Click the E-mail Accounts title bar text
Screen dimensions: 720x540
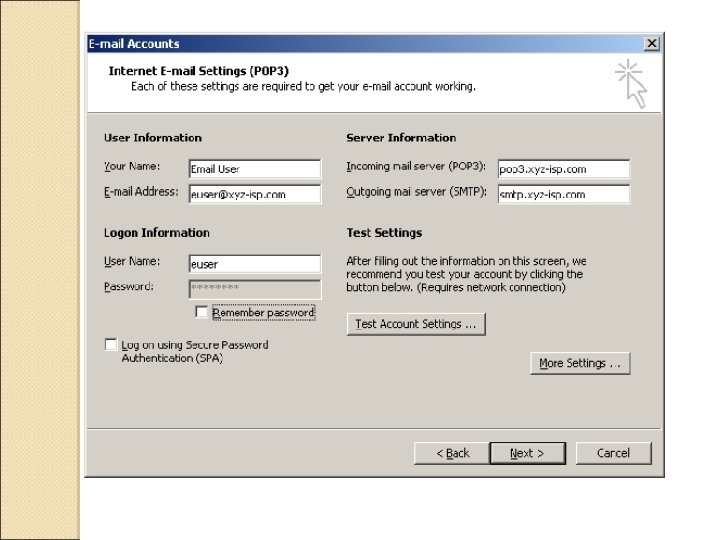coord(134,44)
